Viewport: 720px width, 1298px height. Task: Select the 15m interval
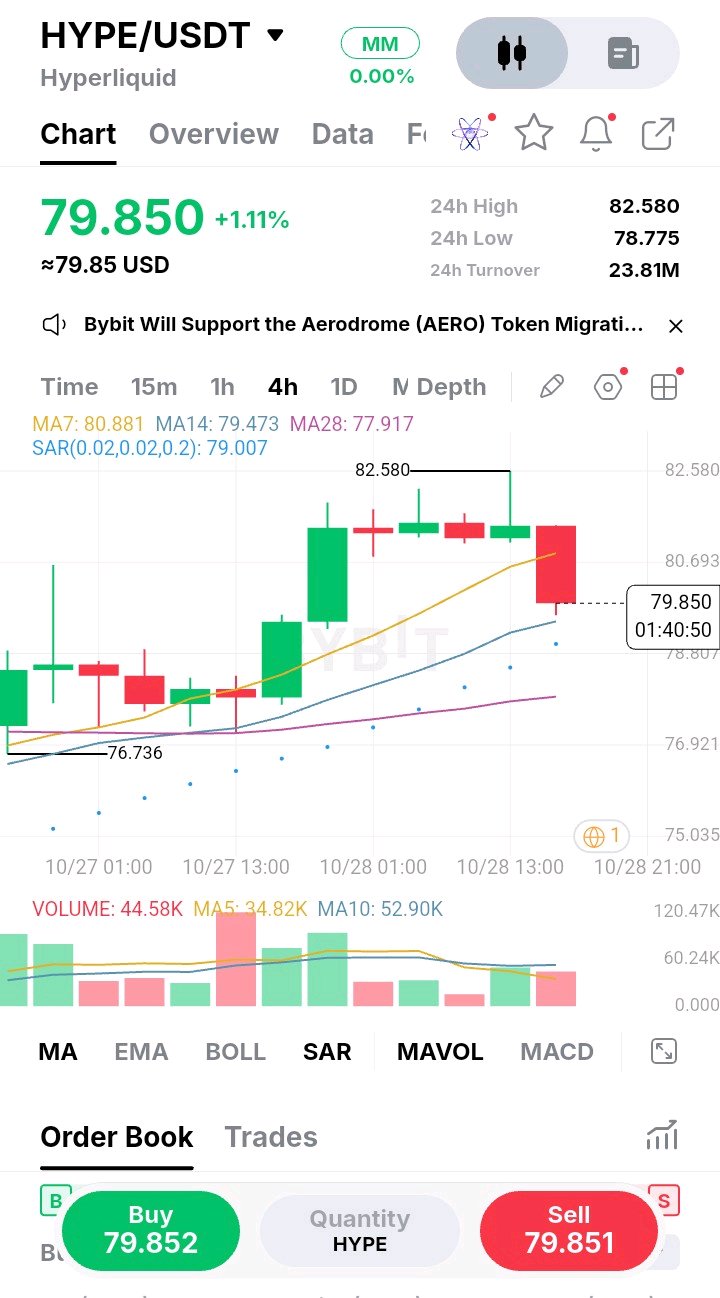(x=154, y=387)
